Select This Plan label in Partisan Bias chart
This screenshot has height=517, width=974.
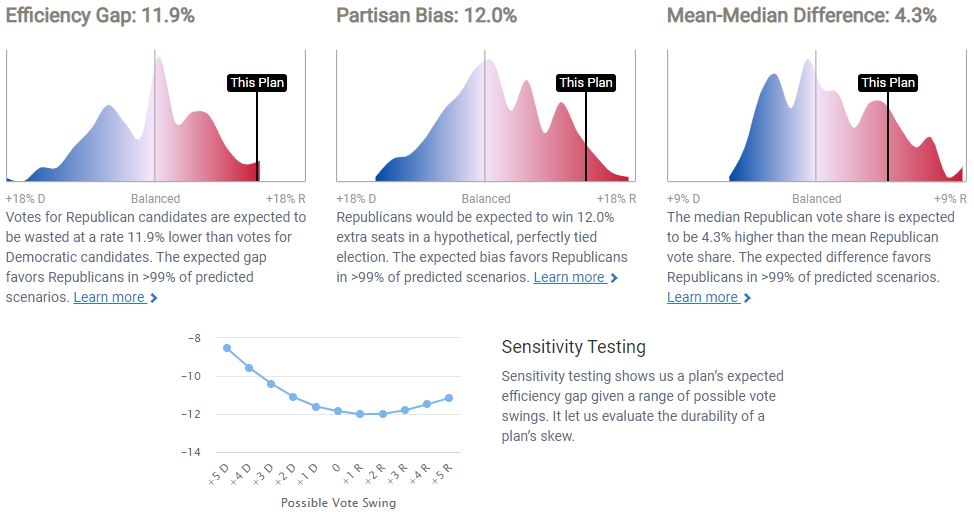coord(586,83)
